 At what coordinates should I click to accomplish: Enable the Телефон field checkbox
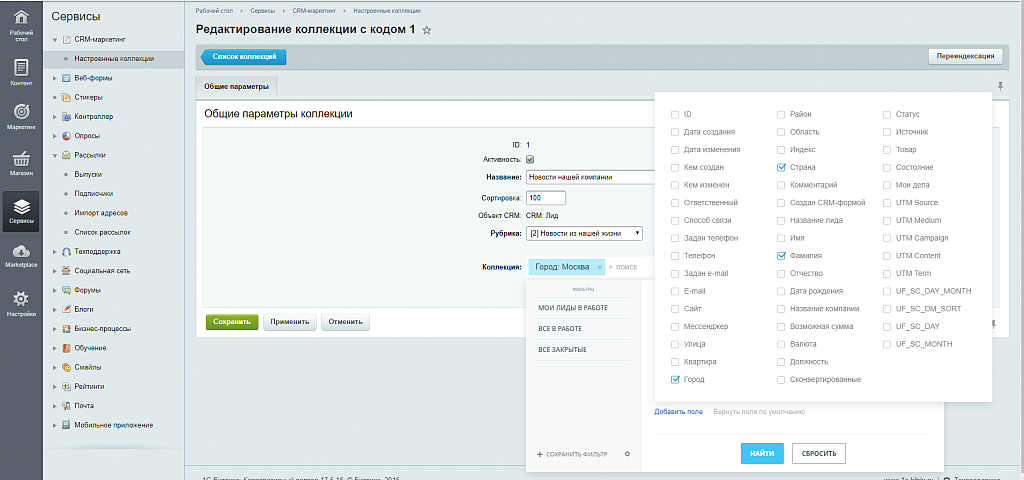click(675, 256)
